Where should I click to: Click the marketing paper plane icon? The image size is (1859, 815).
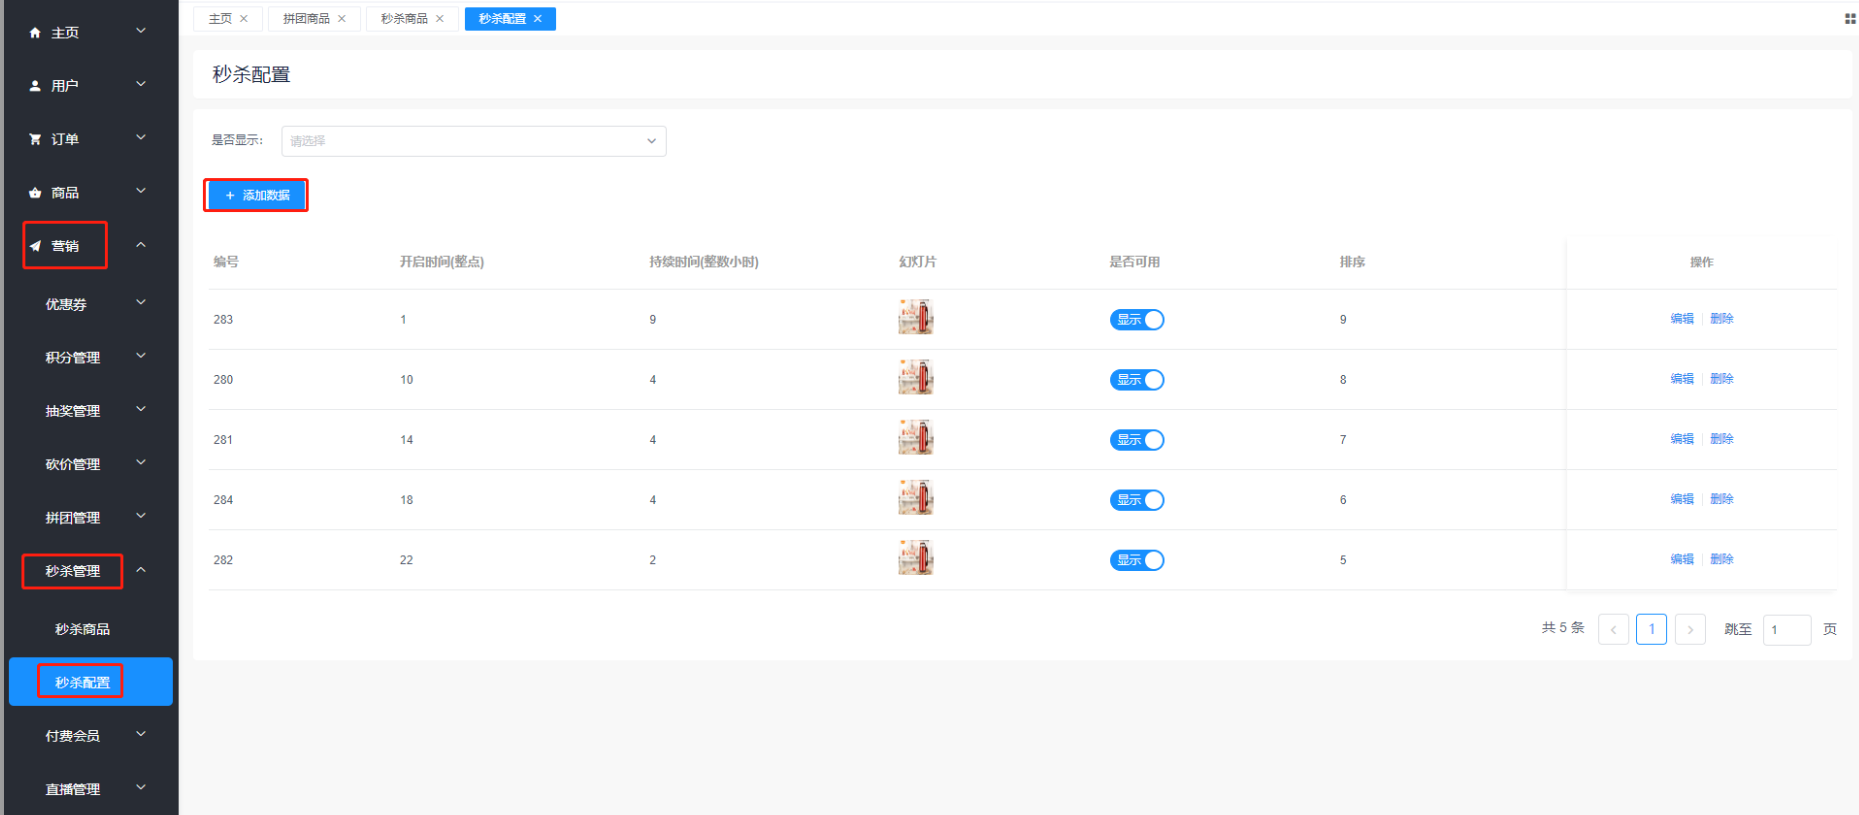[x=35, y=246]
